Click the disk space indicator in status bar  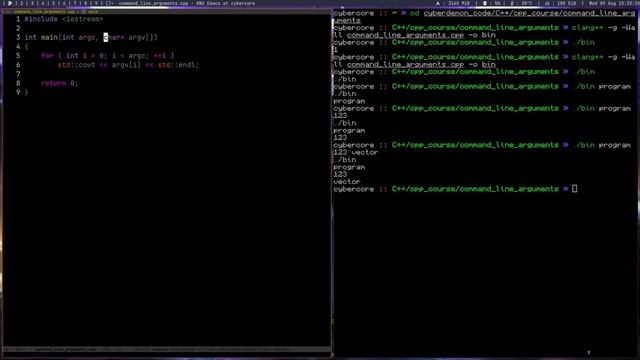point(561,3)
